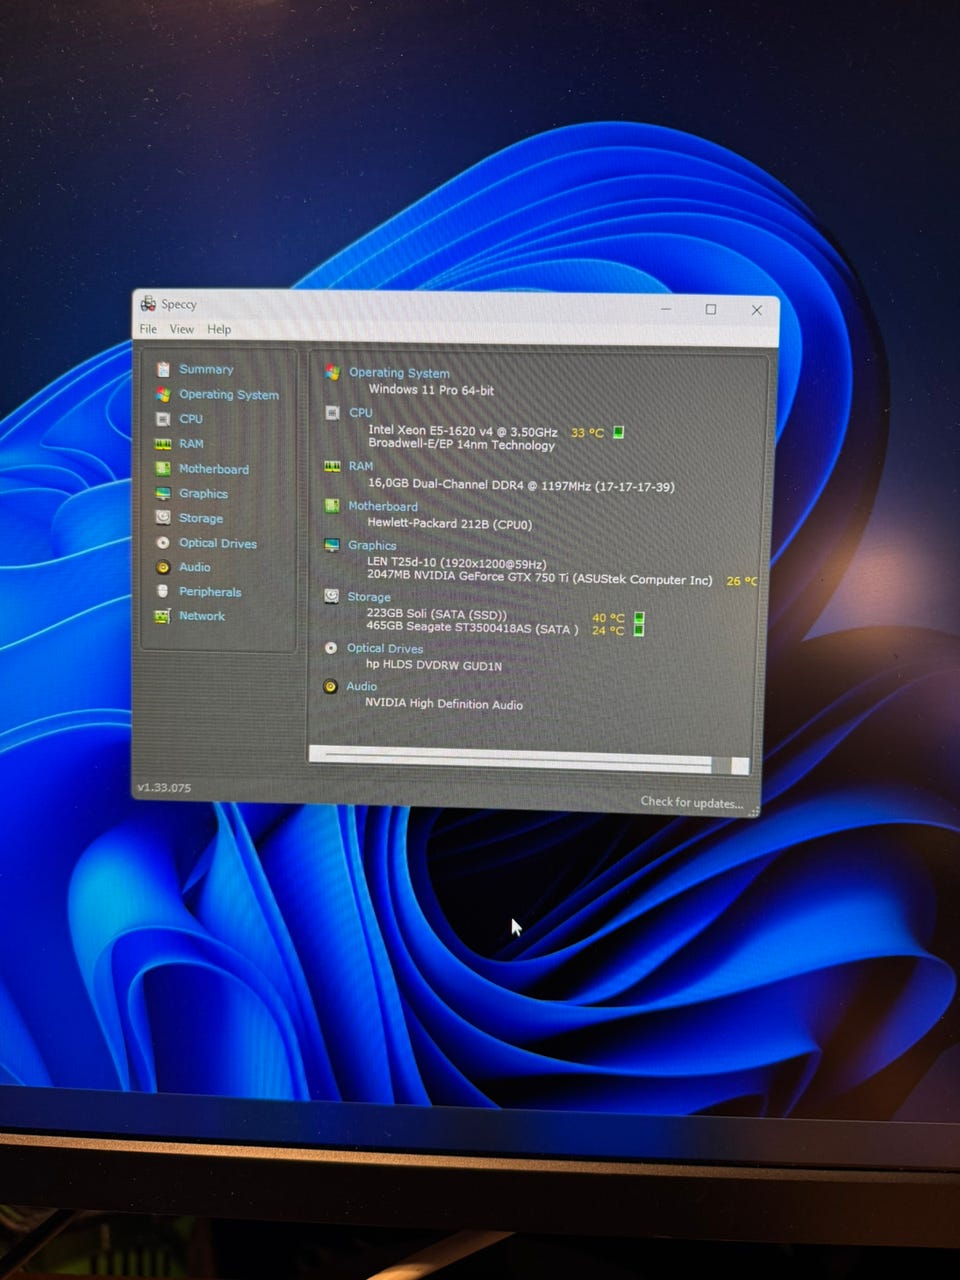Open the Help menu
The width and height of the screenshot is (960, 1280).
click(219, 329)
